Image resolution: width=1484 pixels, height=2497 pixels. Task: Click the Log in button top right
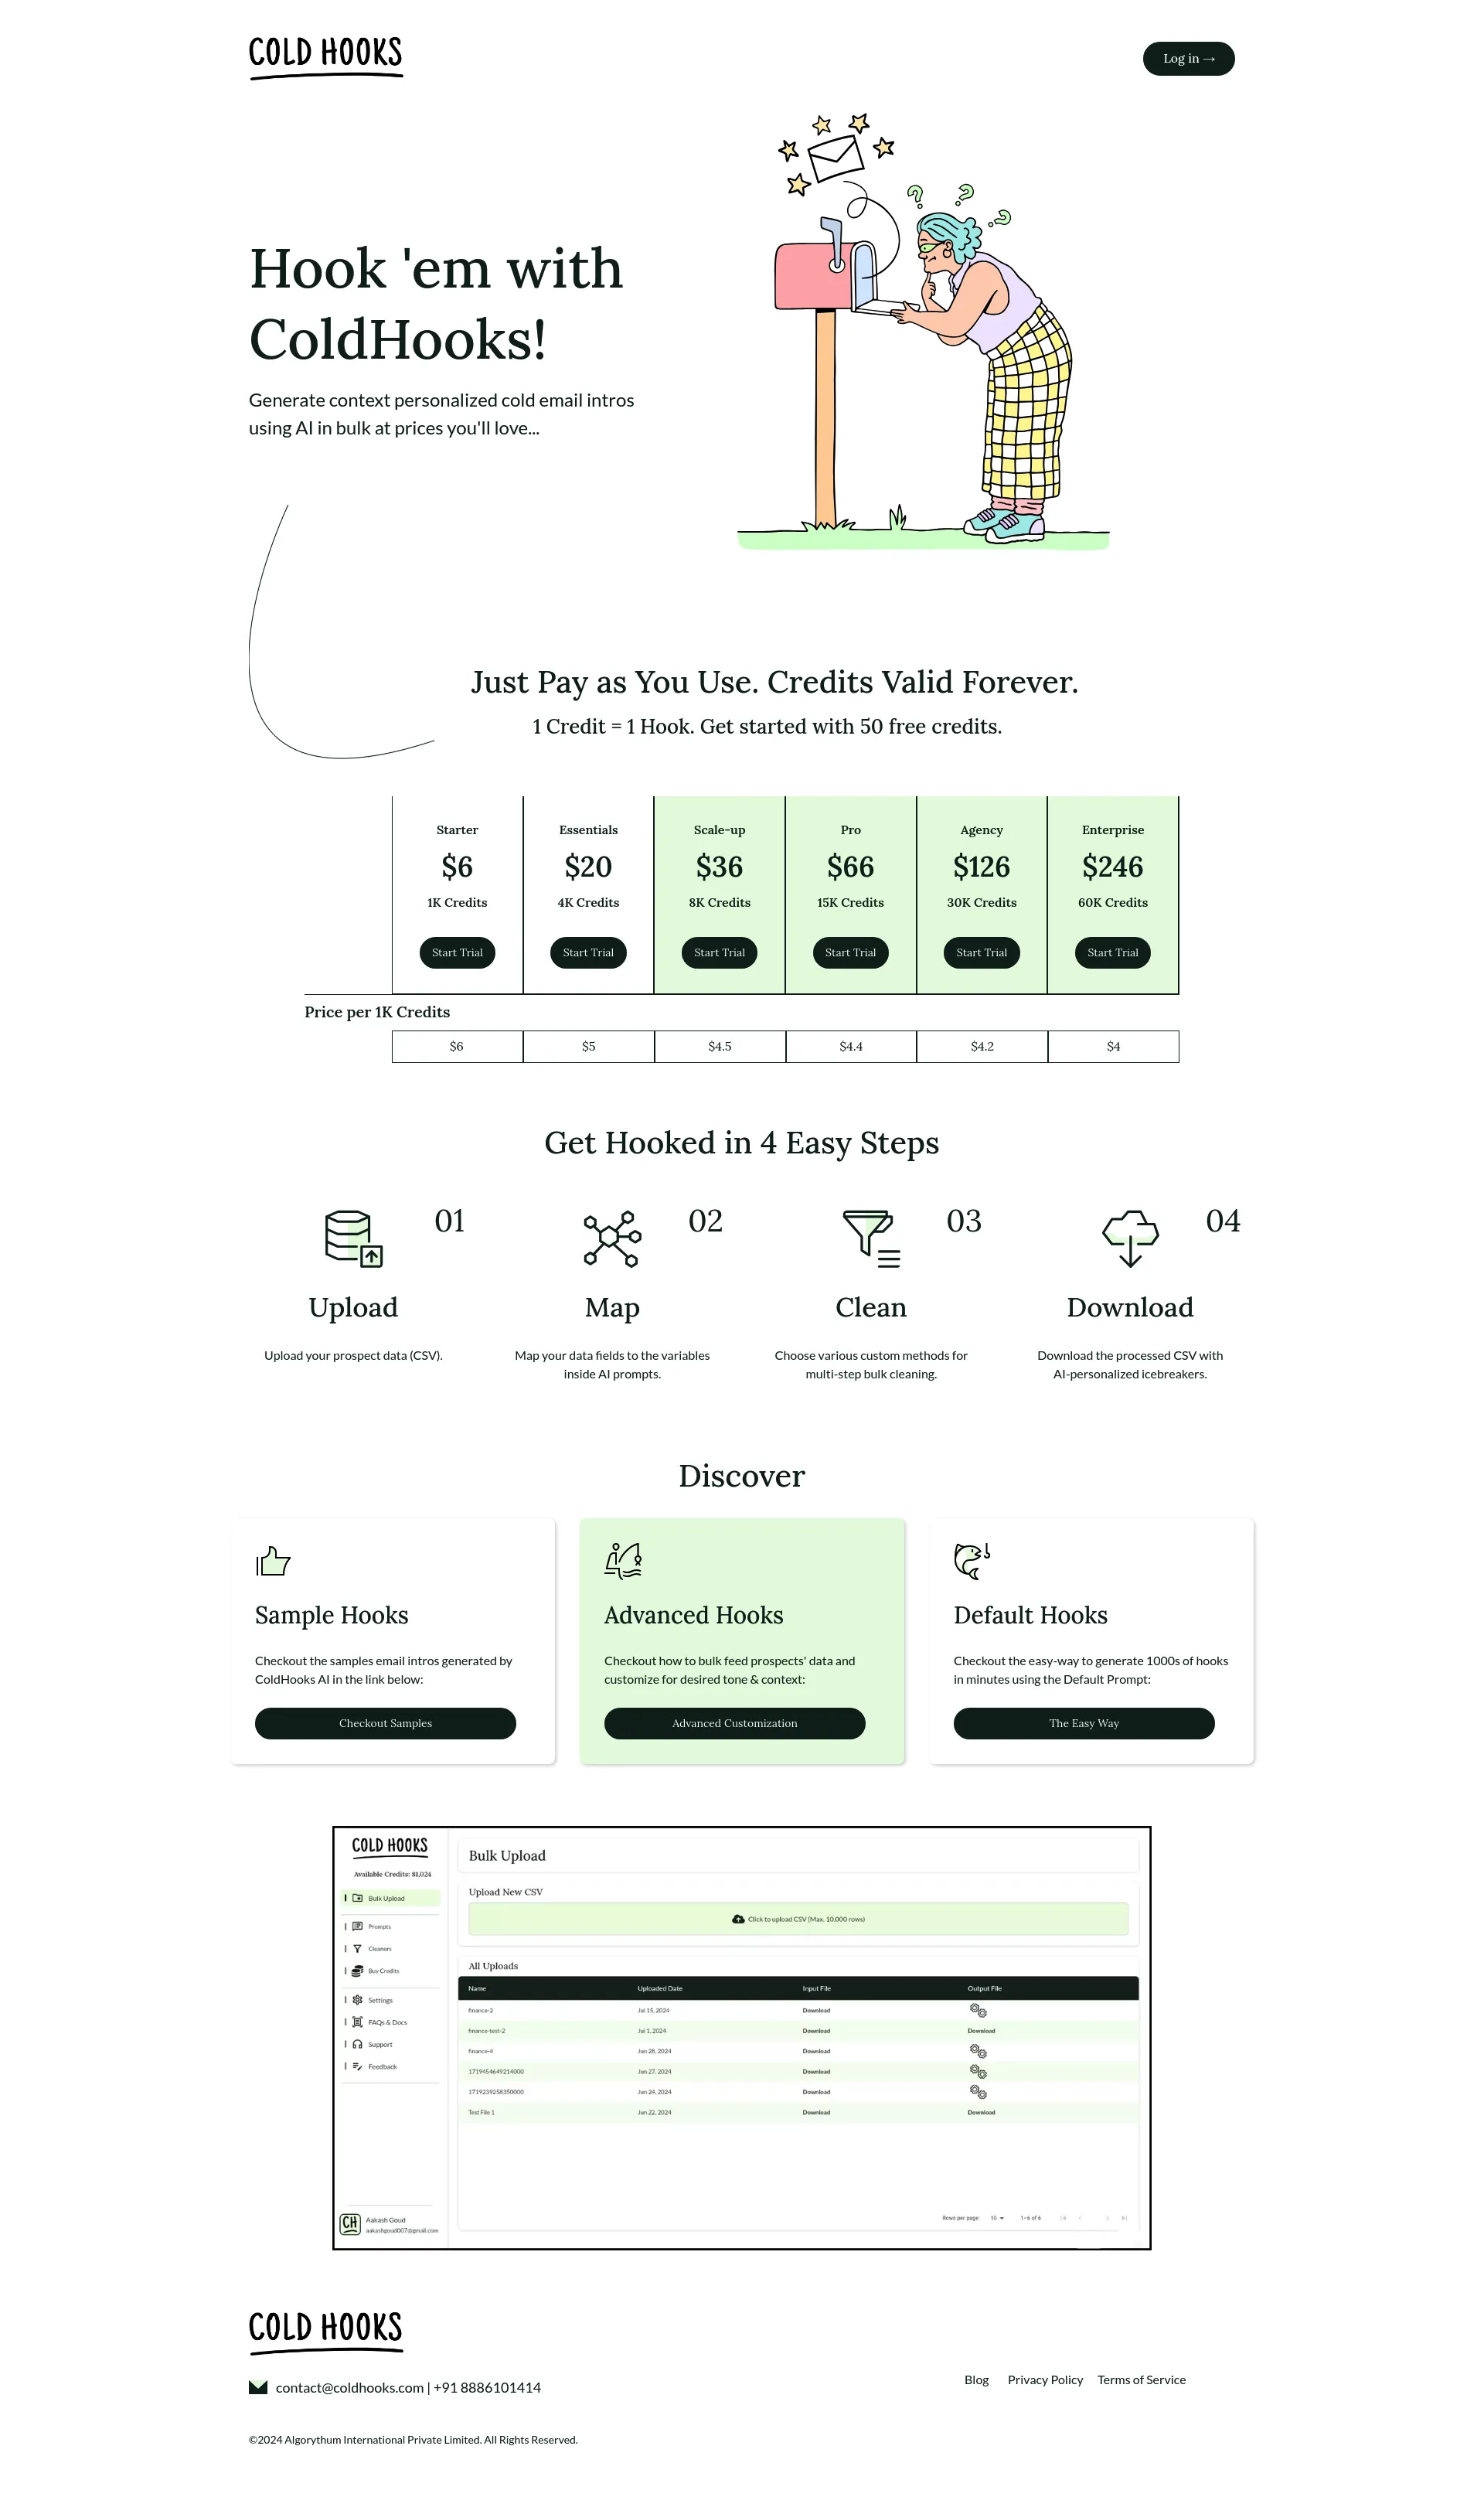1186,58
